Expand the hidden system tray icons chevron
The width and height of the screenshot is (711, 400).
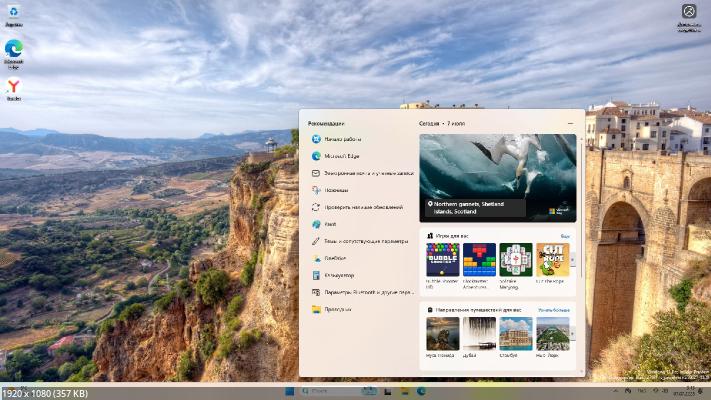615,391
